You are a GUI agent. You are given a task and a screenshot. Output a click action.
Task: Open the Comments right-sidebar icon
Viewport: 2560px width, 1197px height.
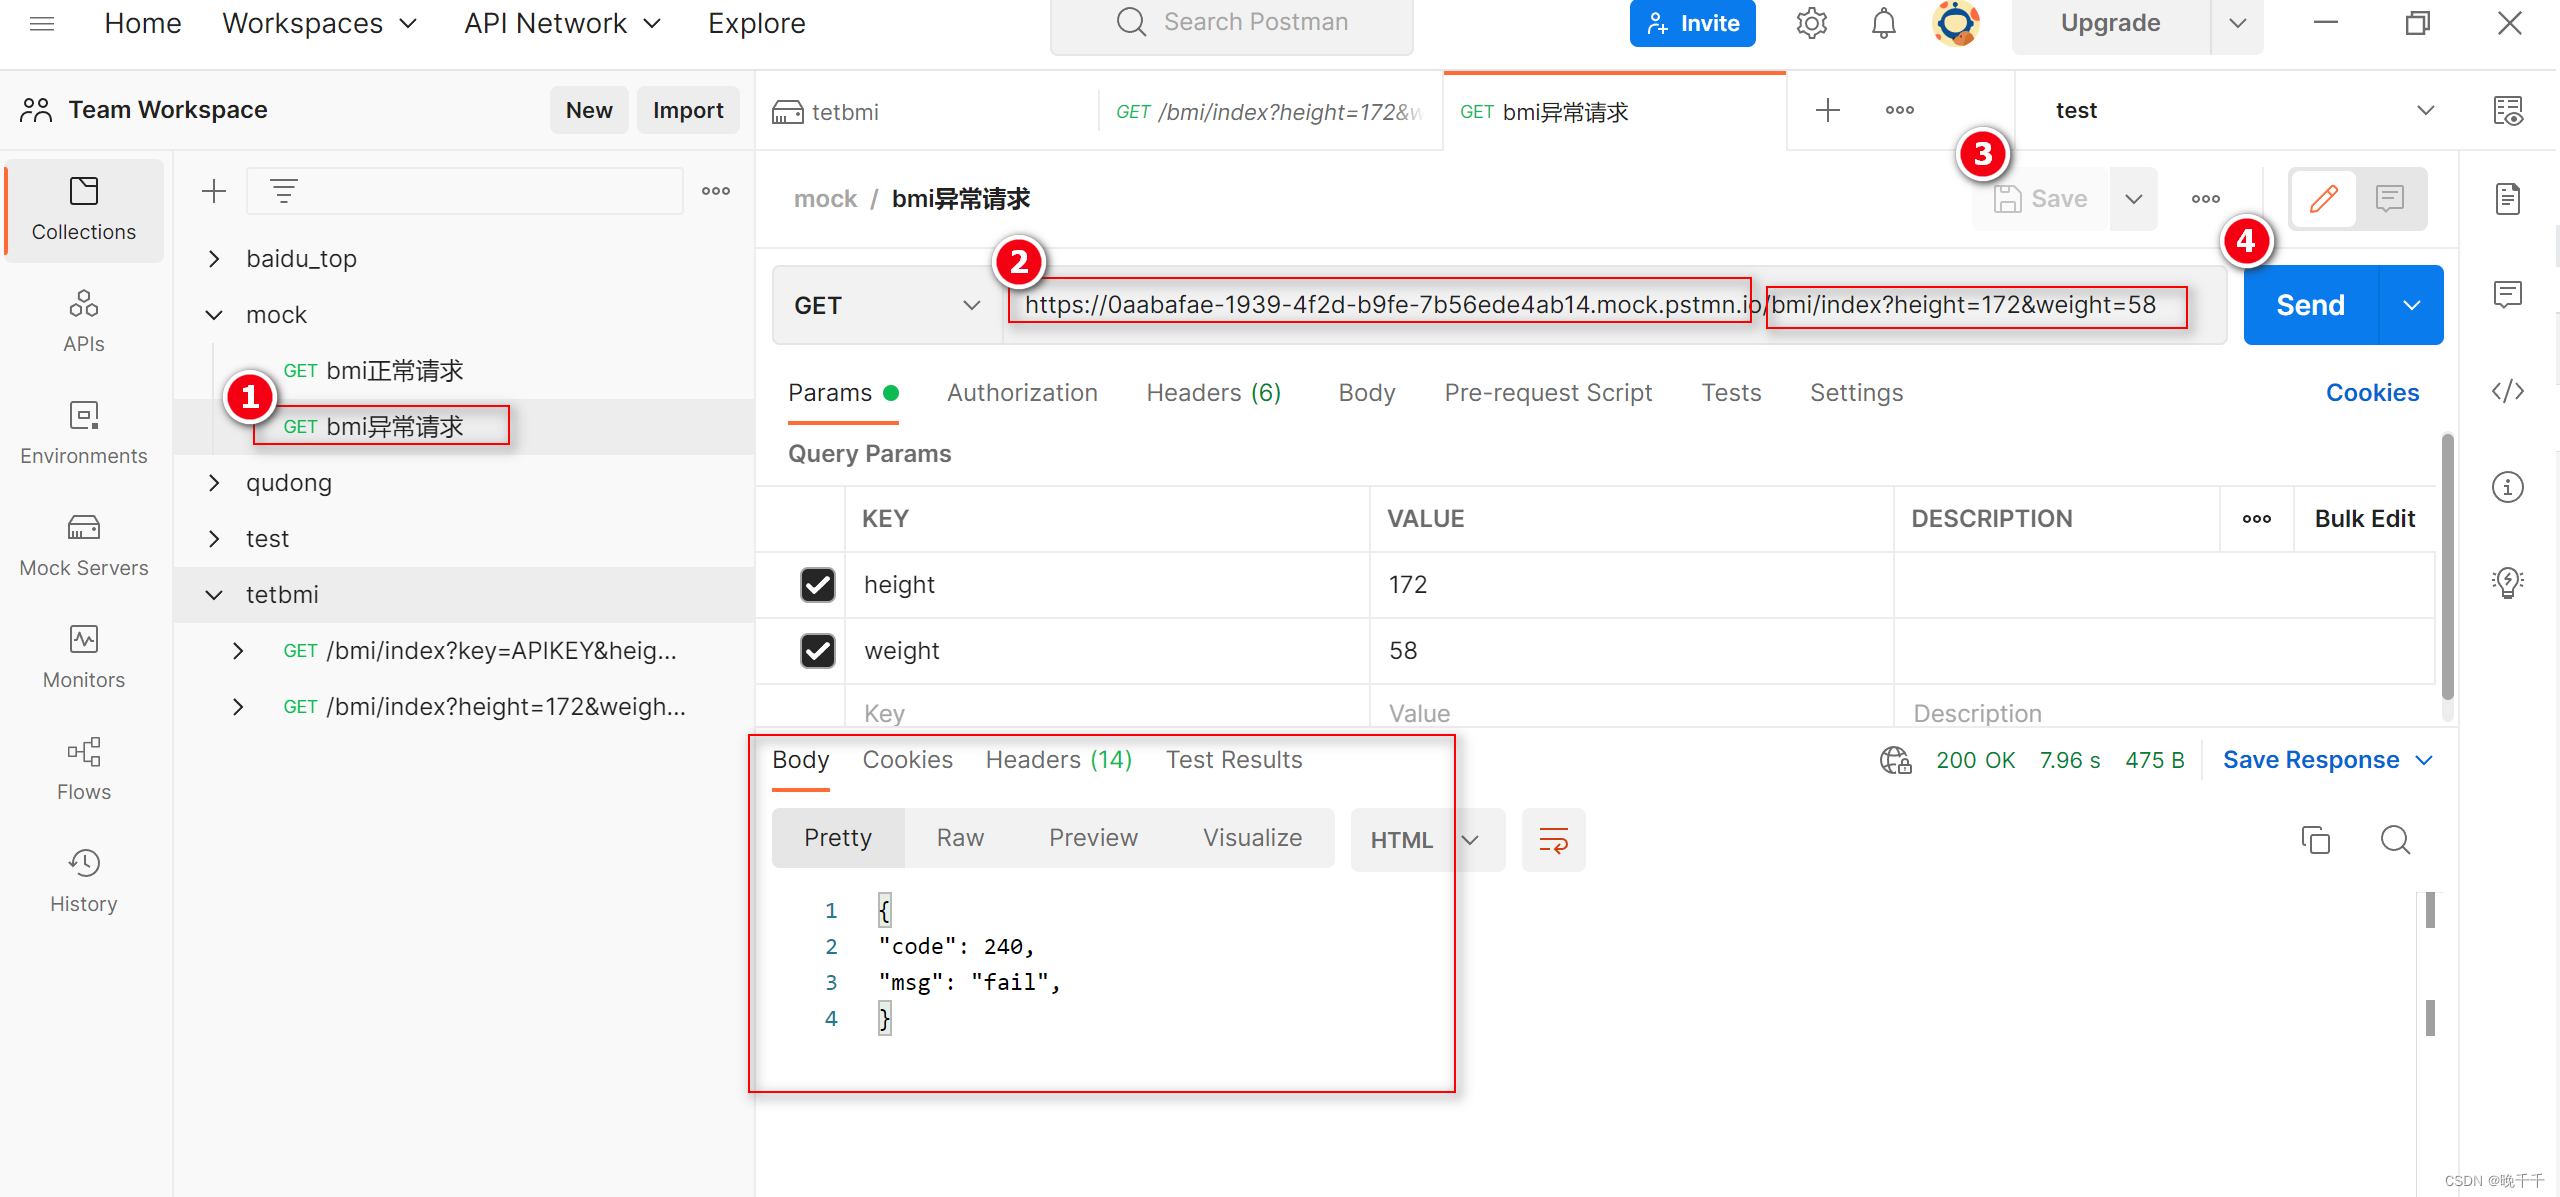point(2508,294)
